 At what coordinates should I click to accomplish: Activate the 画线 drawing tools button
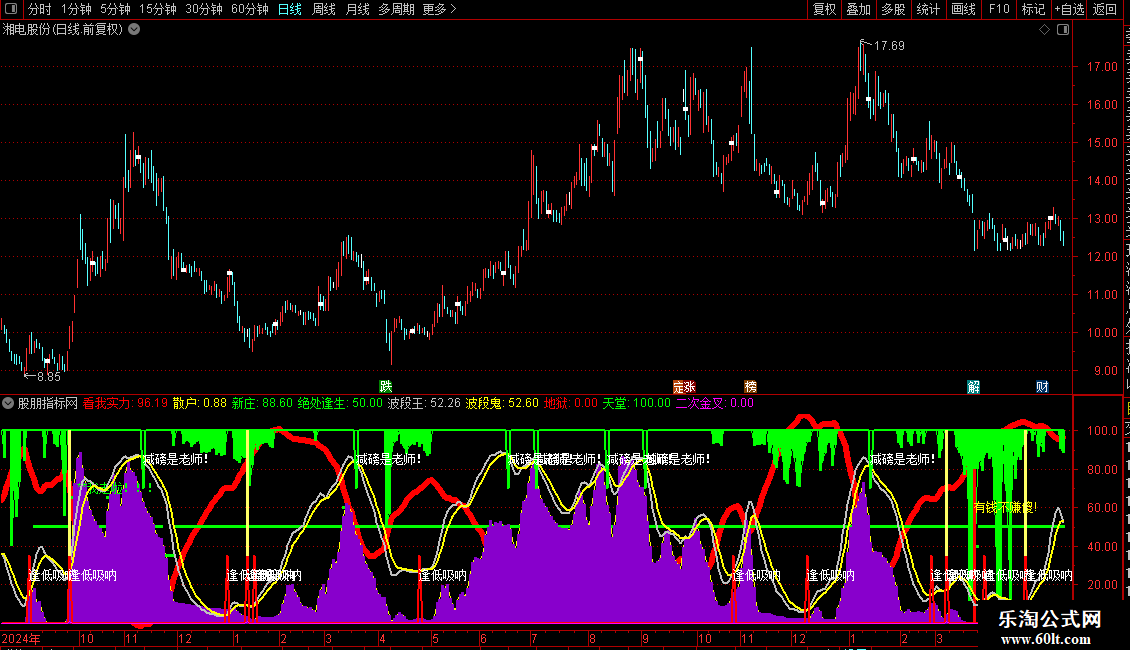[x=963, y=9]
